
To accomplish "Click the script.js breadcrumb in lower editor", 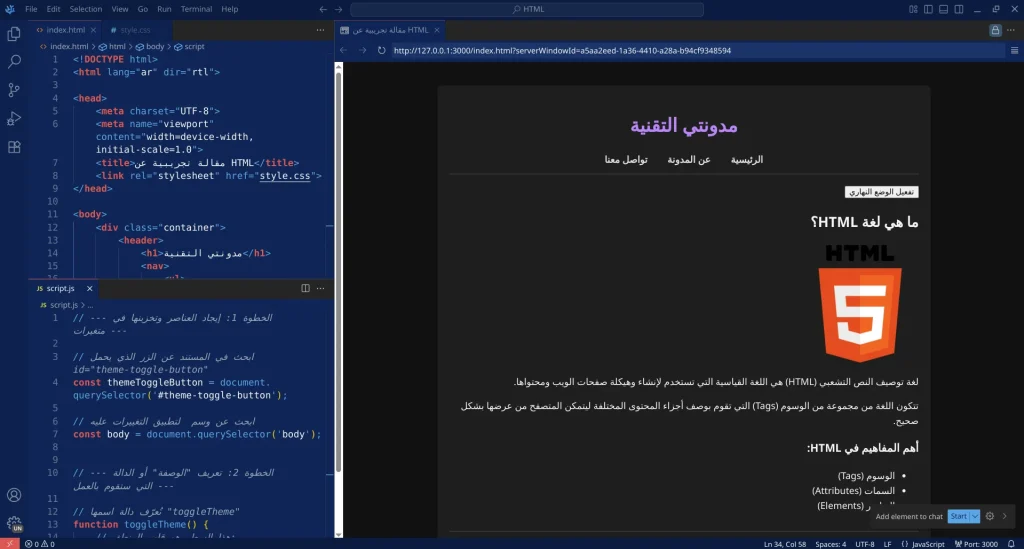I will click(59, 305).
